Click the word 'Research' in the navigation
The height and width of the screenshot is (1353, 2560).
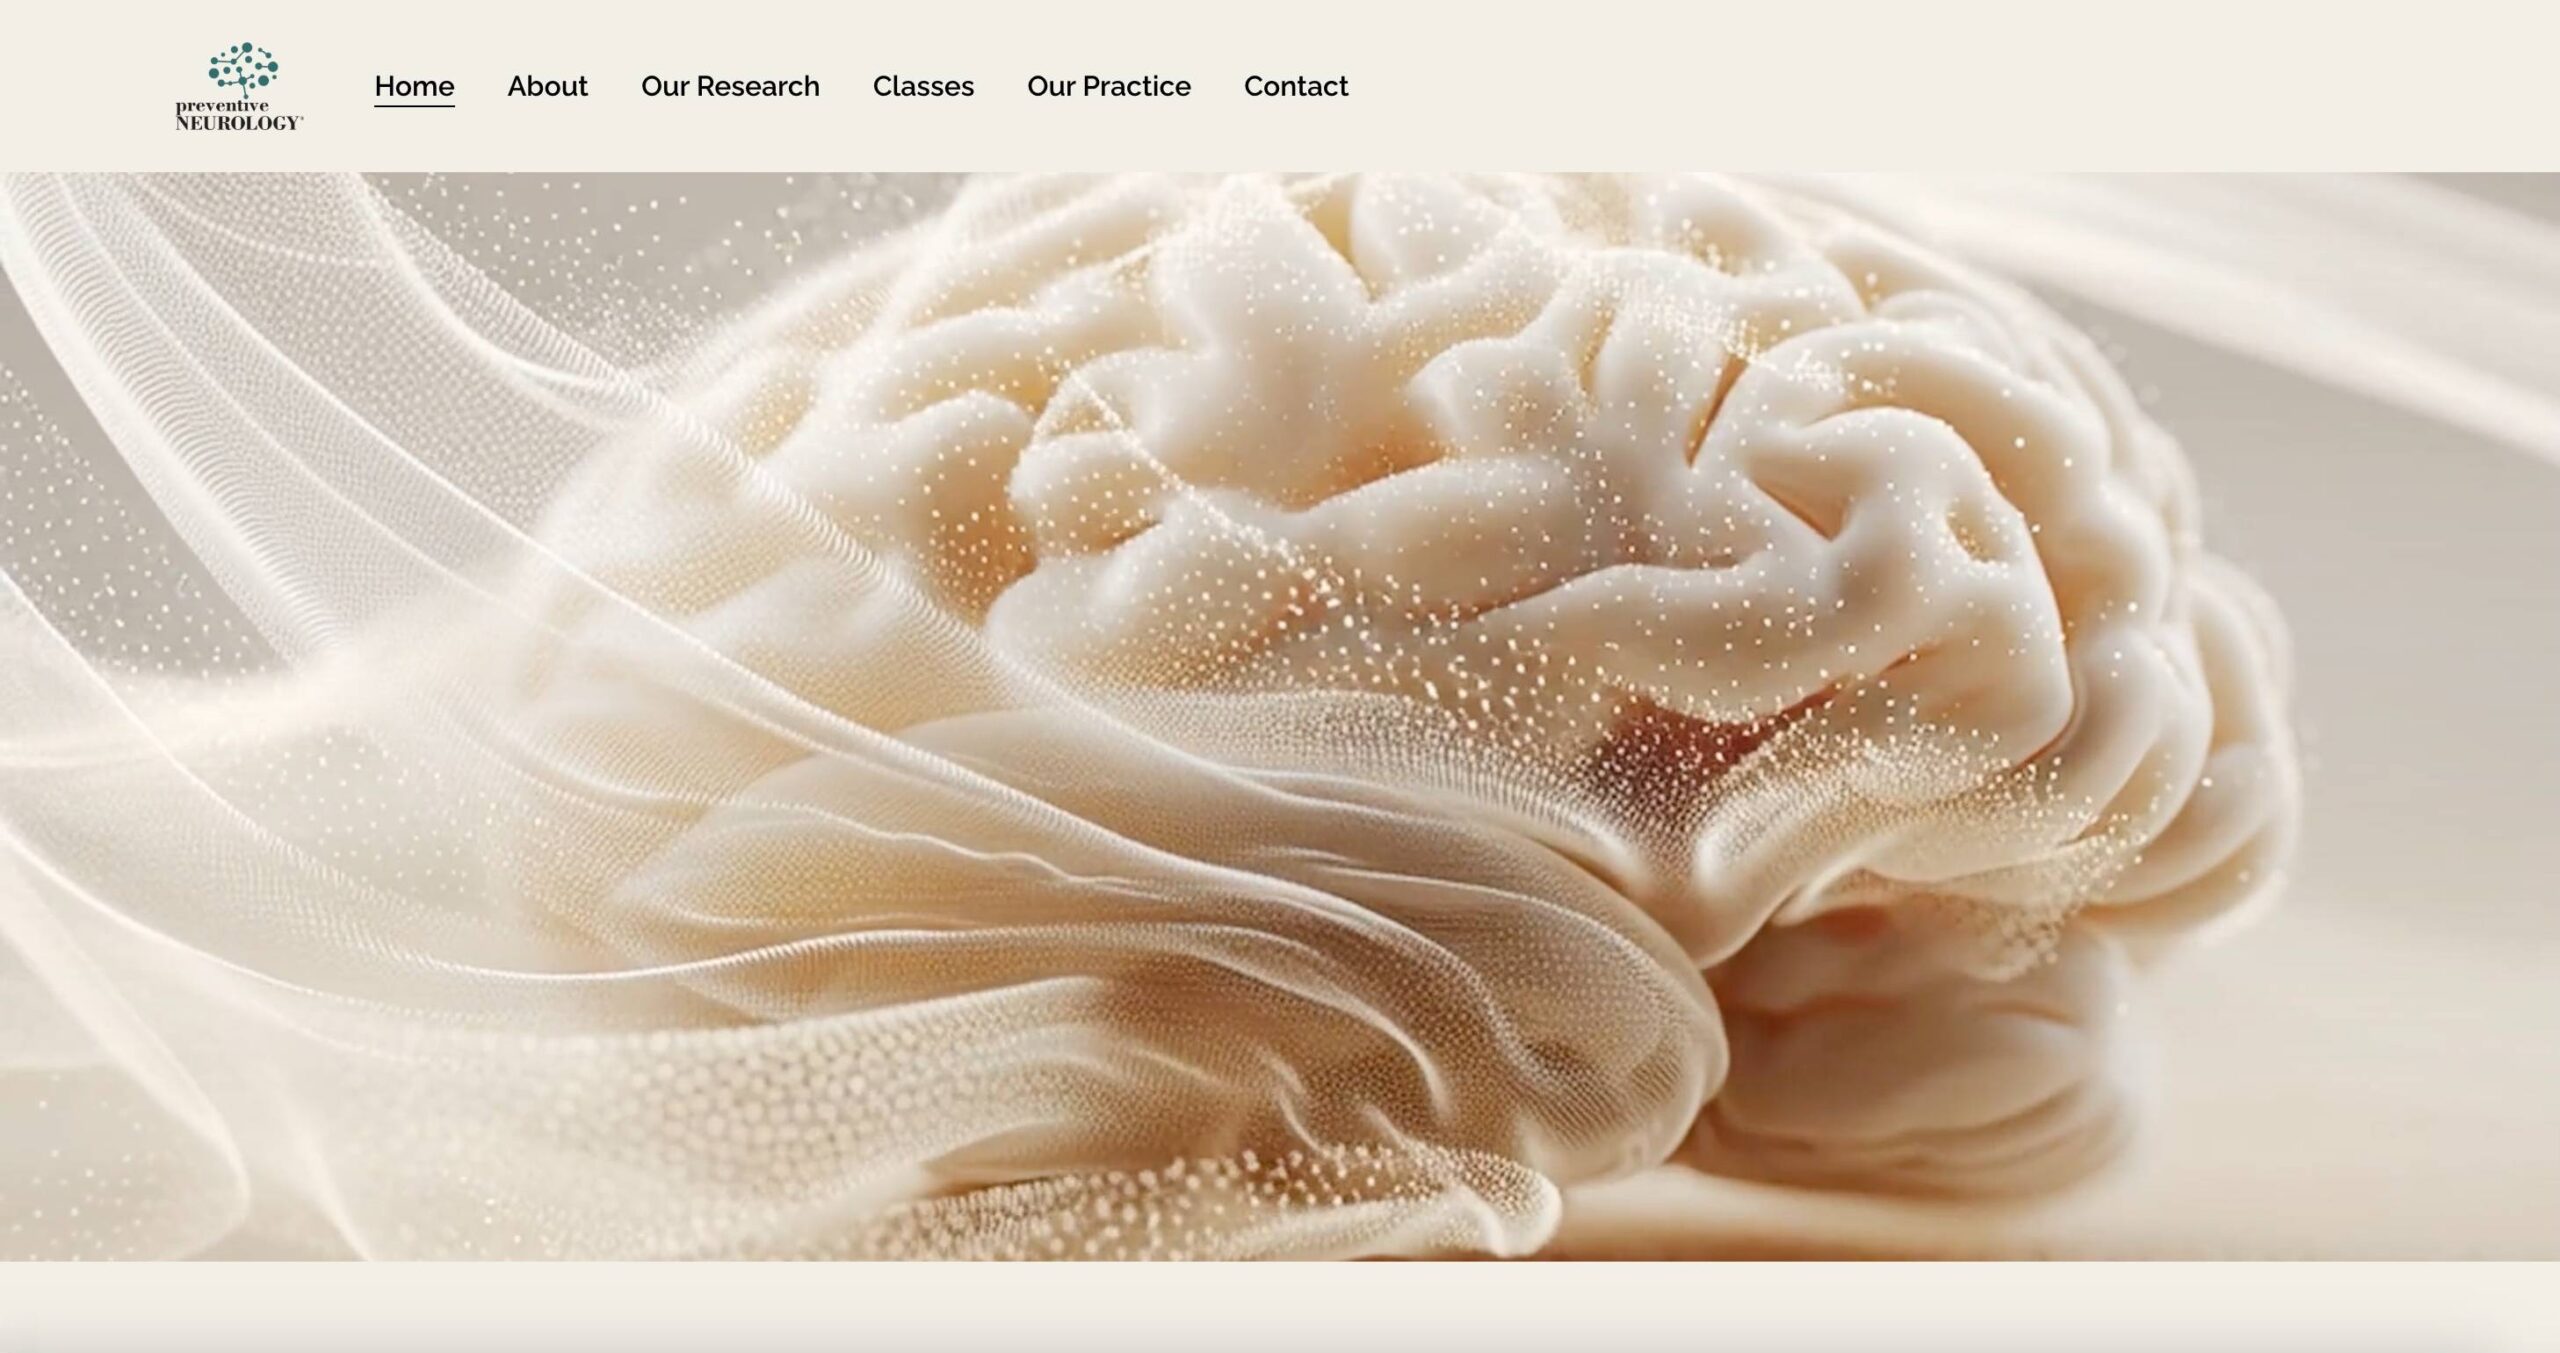[x=758, y=86]
